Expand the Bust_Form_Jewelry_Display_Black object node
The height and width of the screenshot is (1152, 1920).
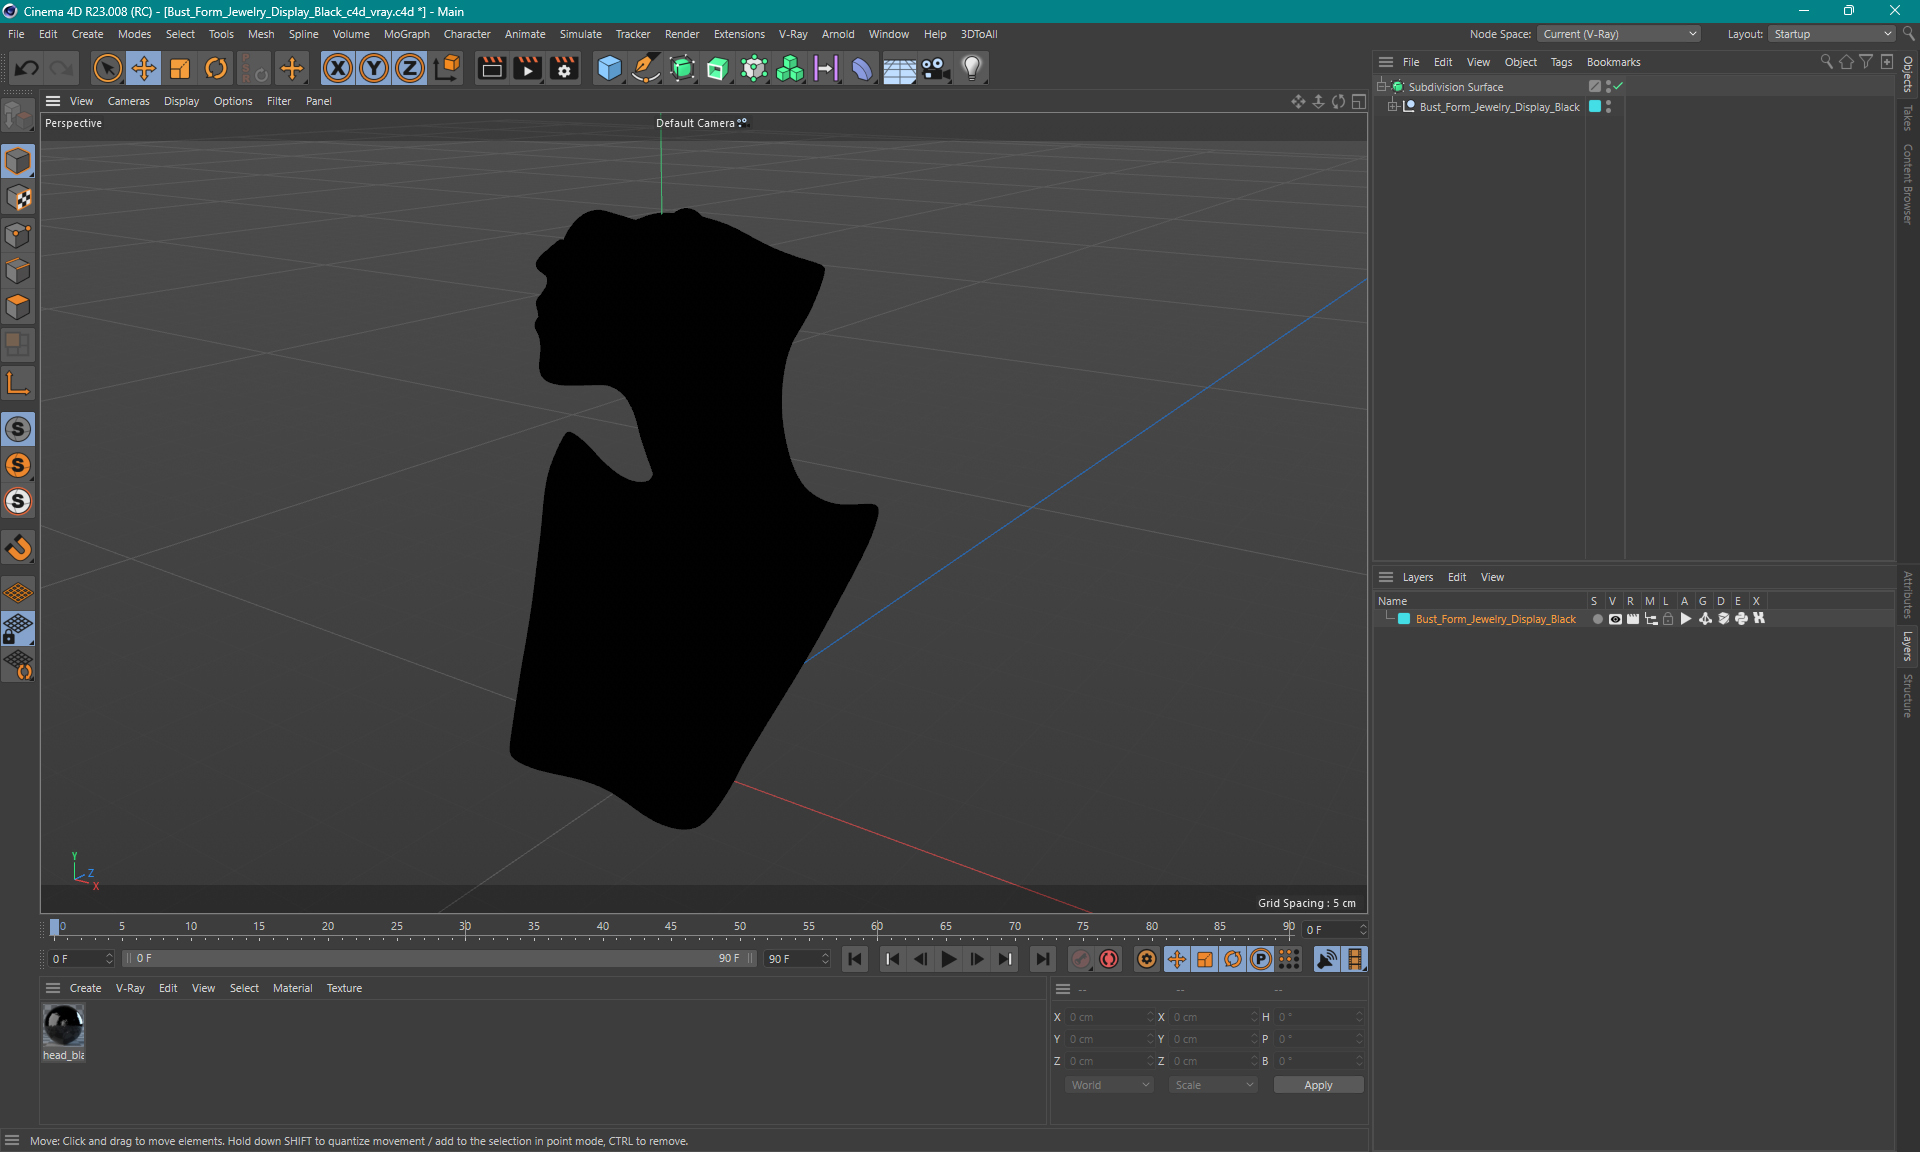click(1392, 107)
